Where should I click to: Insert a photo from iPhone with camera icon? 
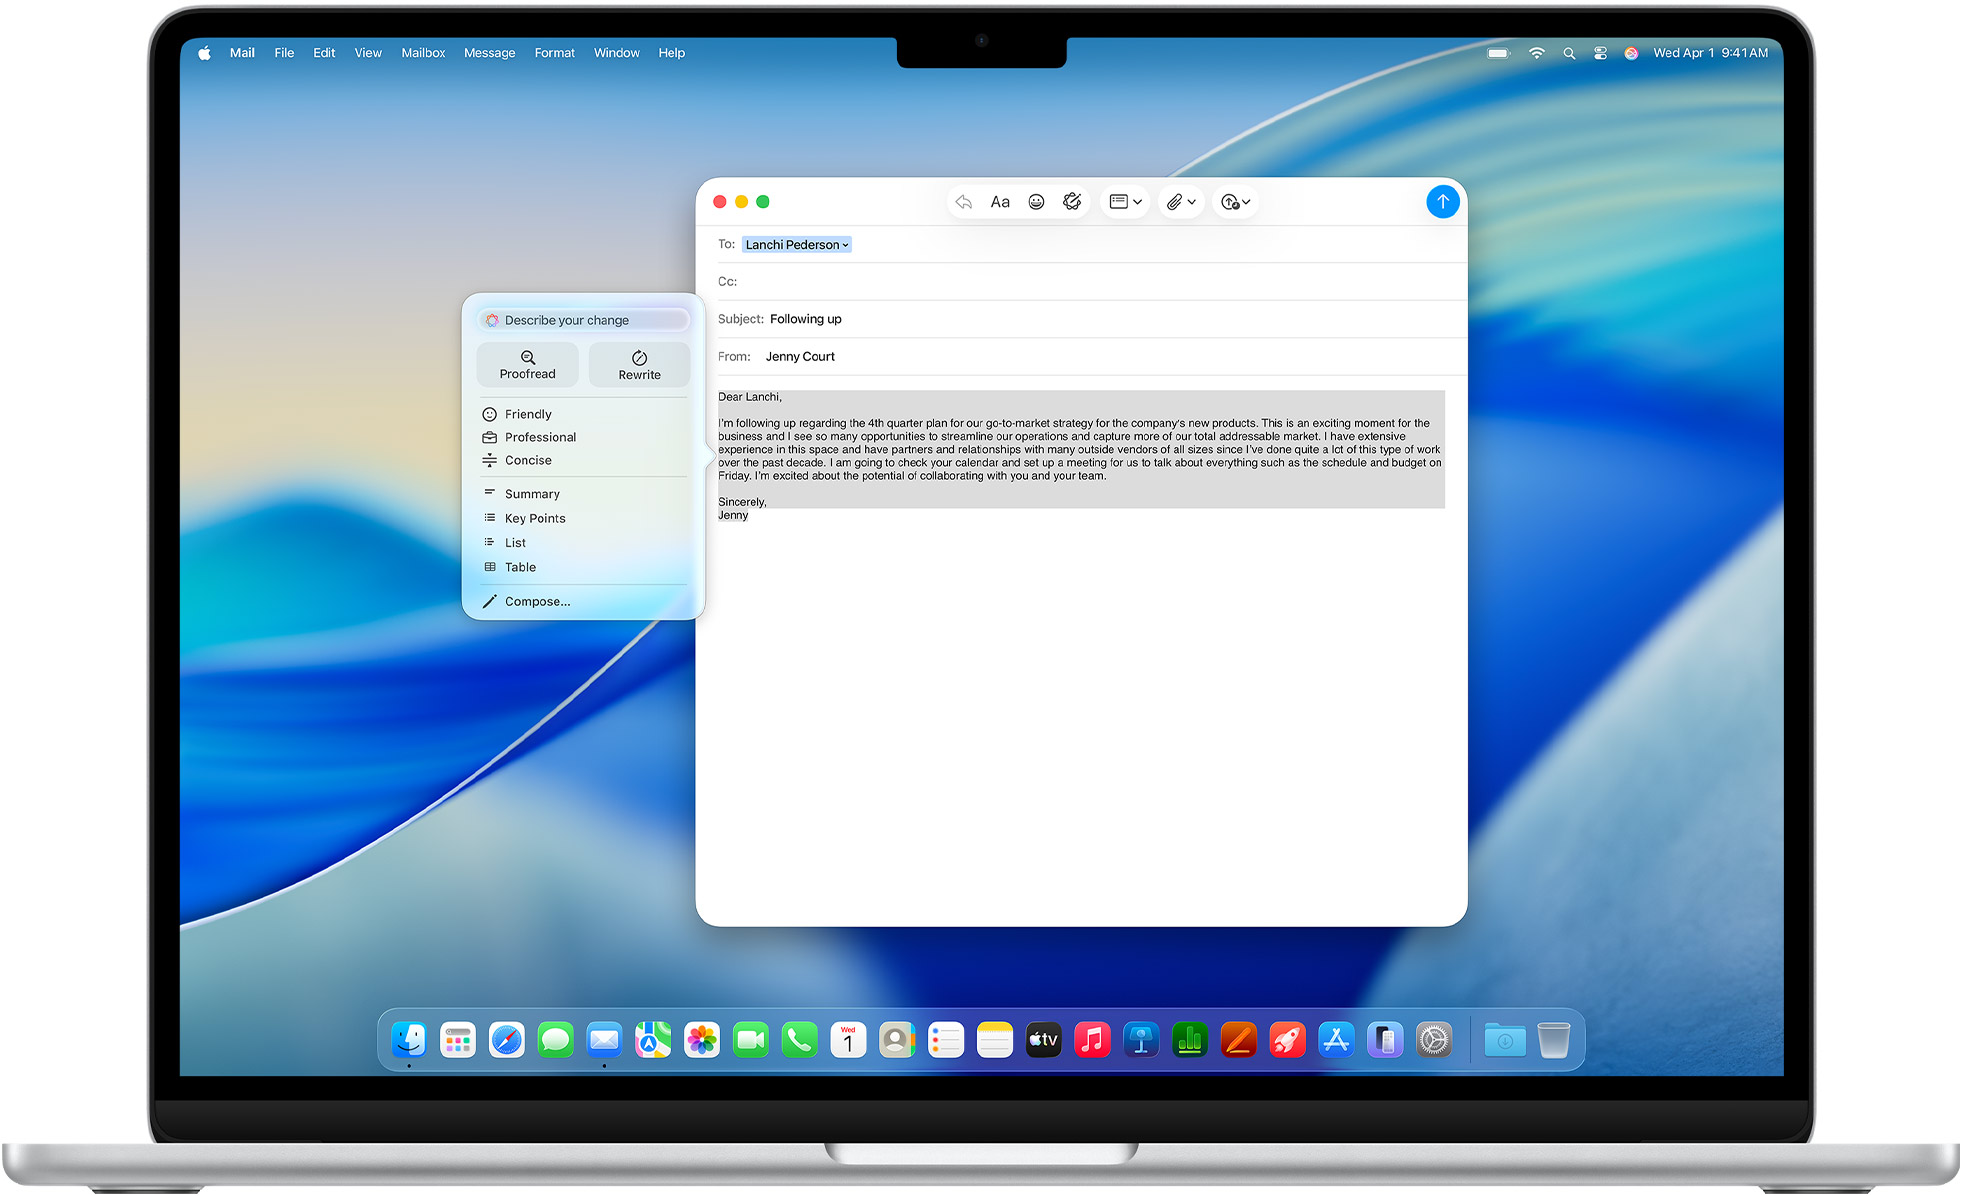[1228, 201]
